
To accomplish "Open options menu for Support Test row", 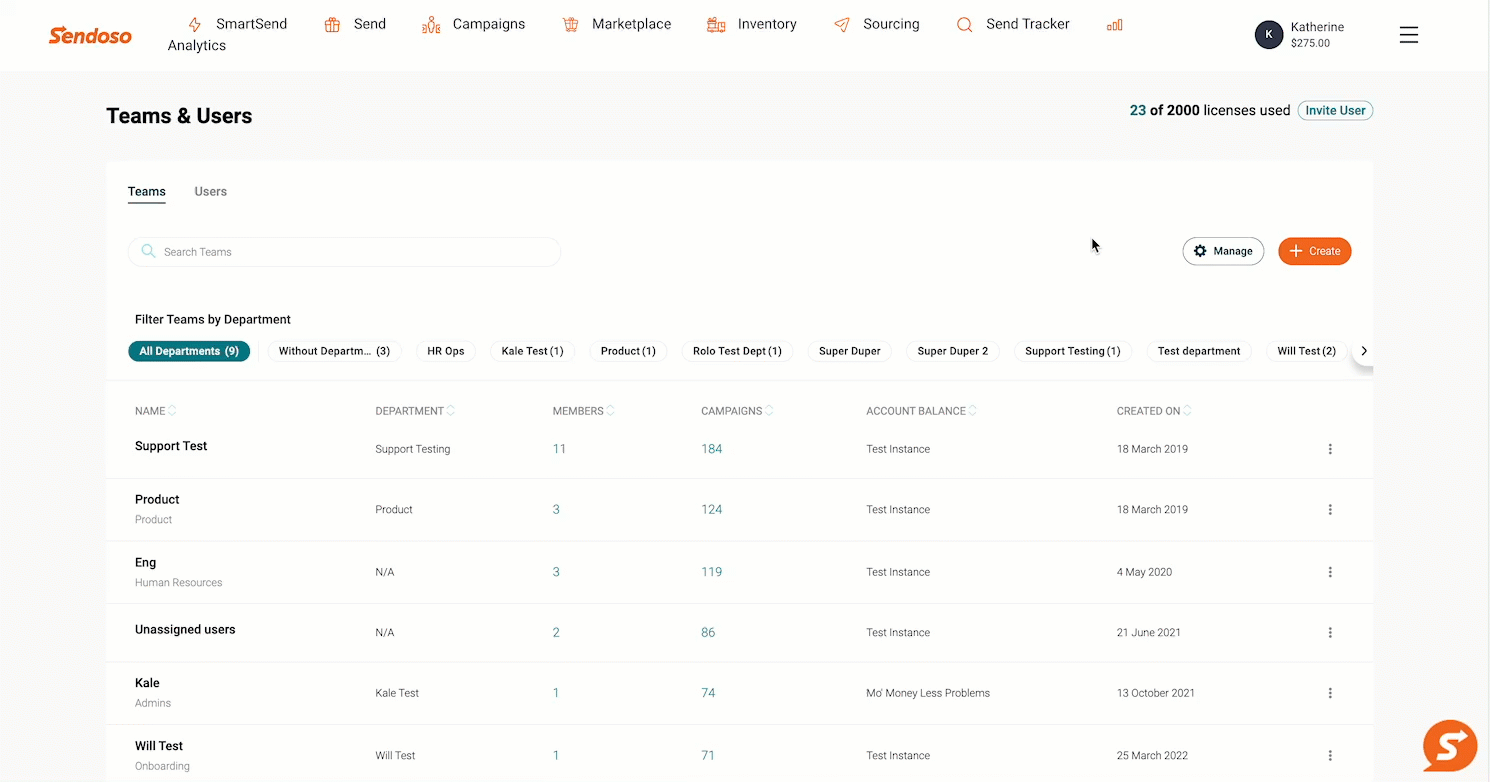I will (1330, 449).
